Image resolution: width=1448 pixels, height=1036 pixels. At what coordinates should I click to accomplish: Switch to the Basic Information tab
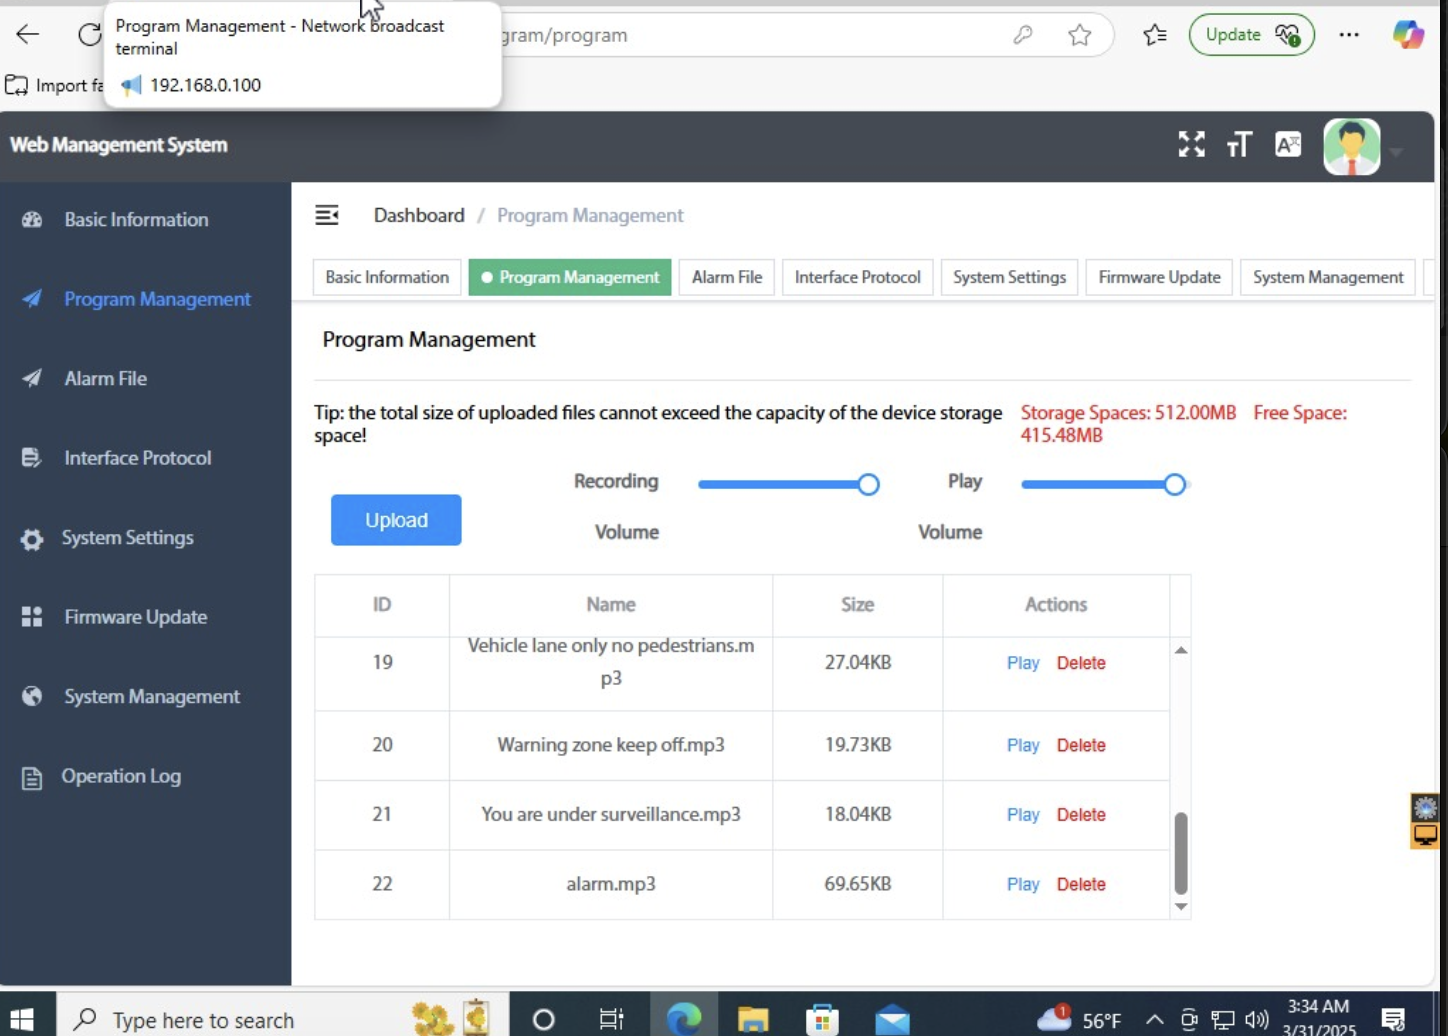[387, 277]
